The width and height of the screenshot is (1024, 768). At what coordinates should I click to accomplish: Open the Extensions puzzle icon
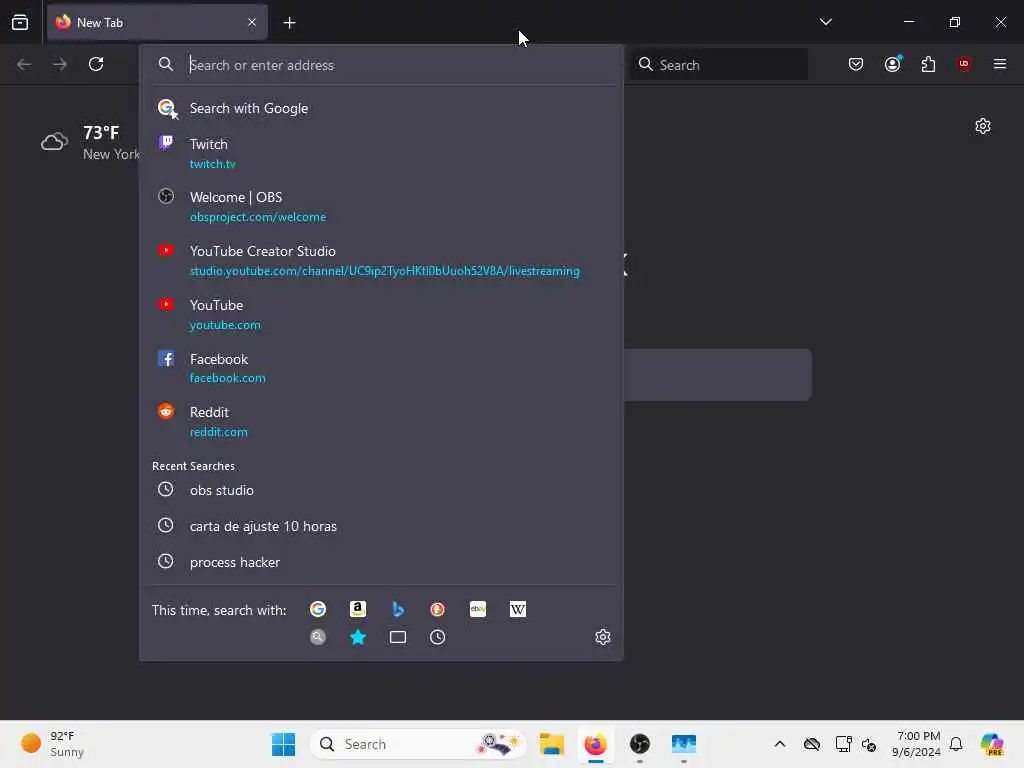[x=928, y=64]
